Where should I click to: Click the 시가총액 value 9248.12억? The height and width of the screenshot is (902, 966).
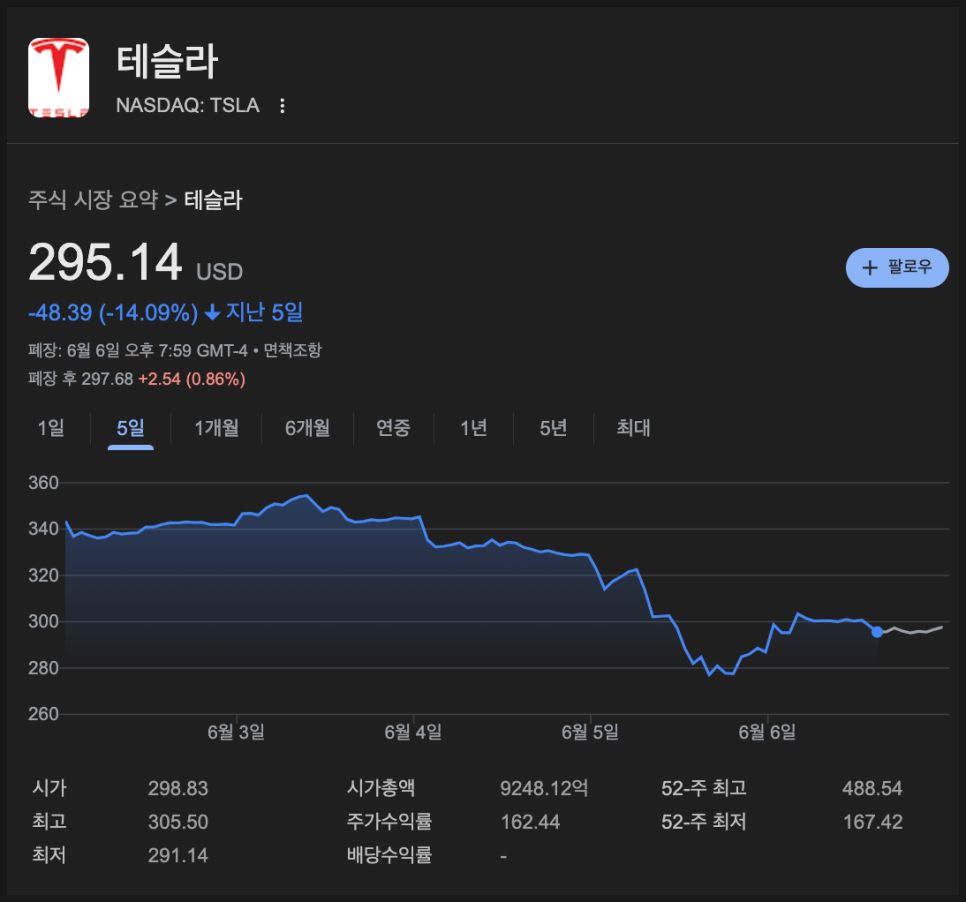(544, 788)
